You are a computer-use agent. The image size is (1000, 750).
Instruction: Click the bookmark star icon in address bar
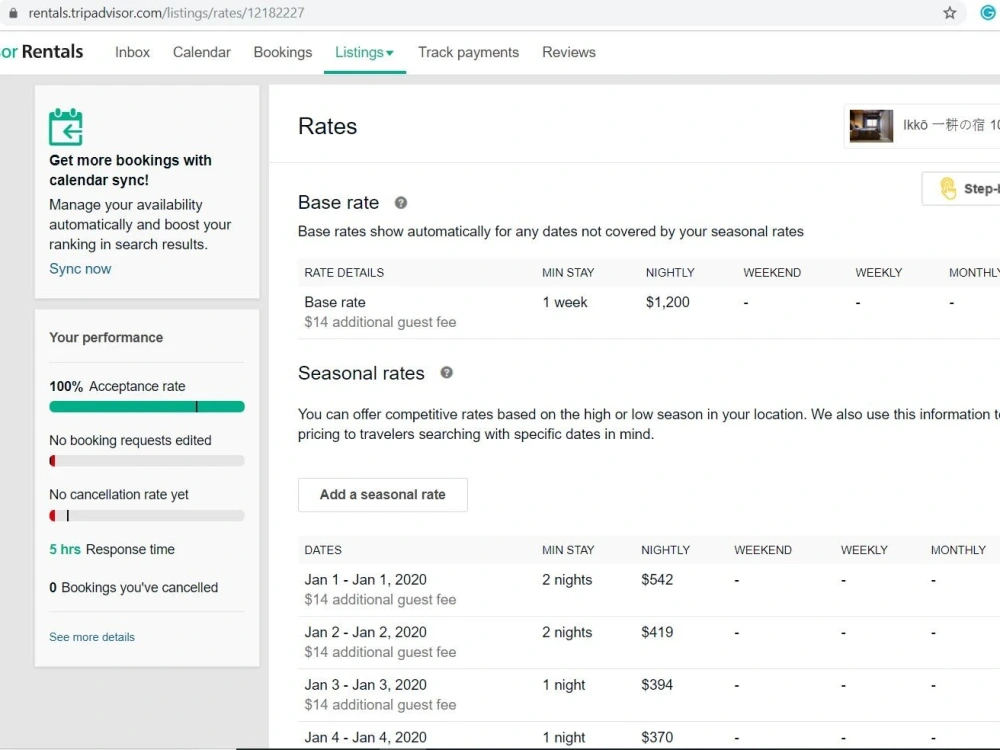tap(950, 13)
